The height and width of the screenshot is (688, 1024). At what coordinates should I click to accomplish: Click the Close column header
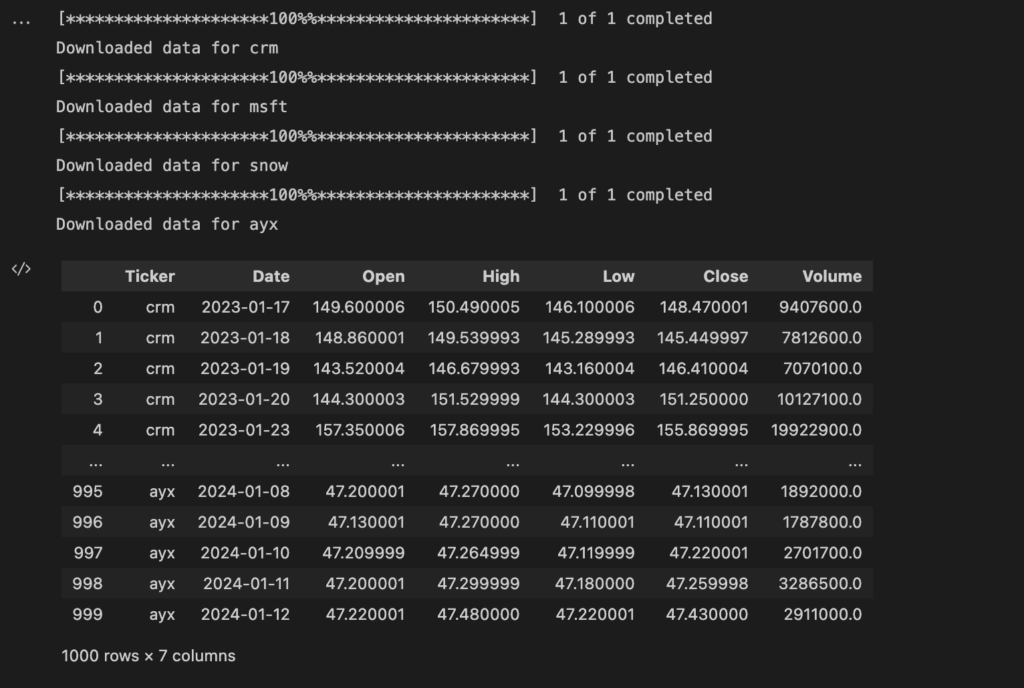pos(725,276)
